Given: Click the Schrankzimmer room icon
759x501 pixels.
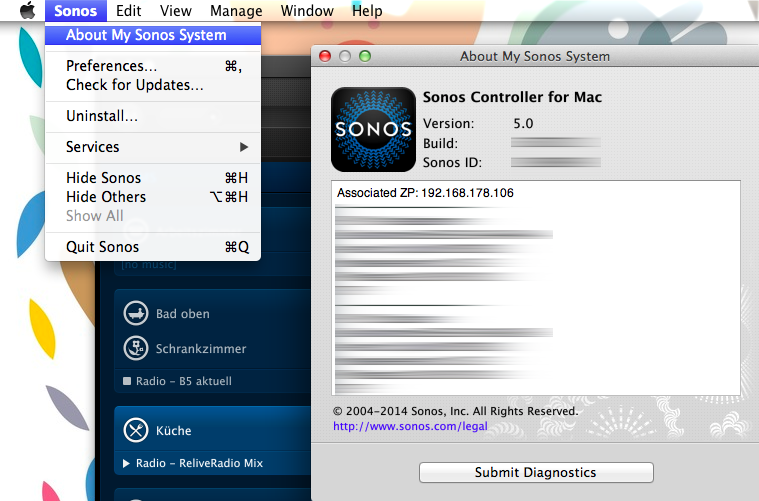Looking at the screenshot, I should pos(136,348).
